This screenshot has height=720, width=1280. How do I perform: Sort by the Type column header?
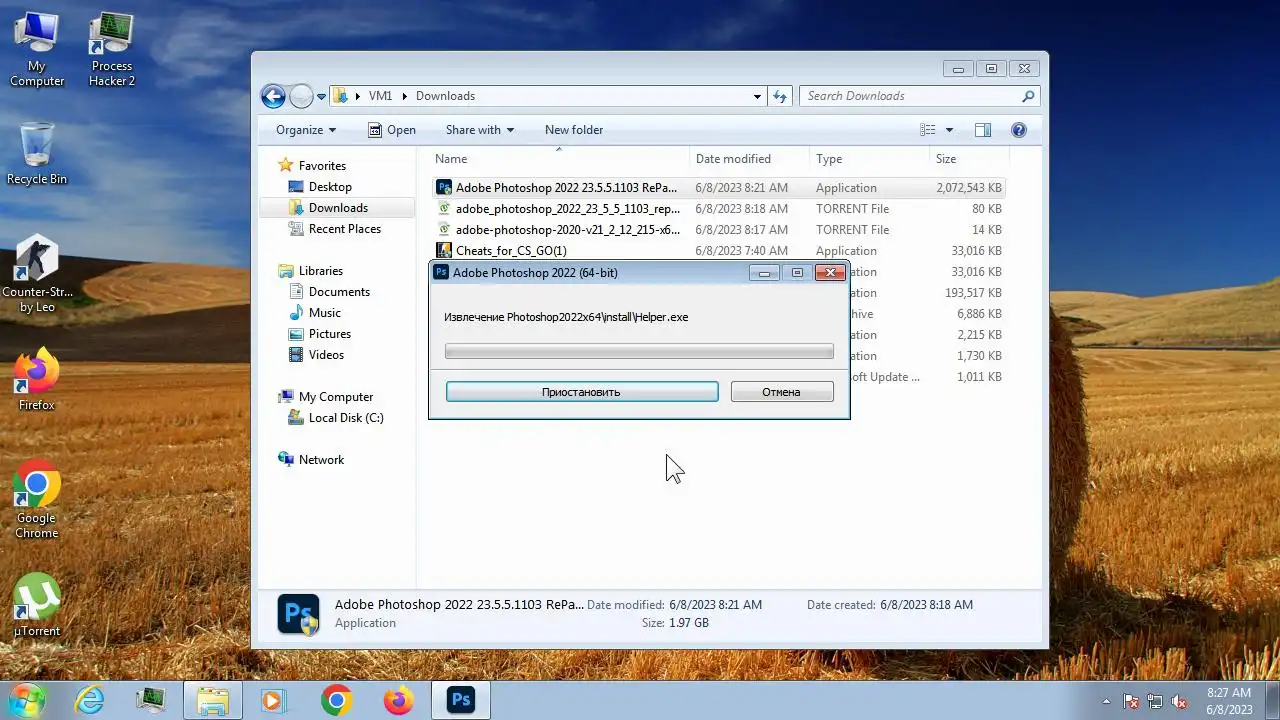point(869,159)
